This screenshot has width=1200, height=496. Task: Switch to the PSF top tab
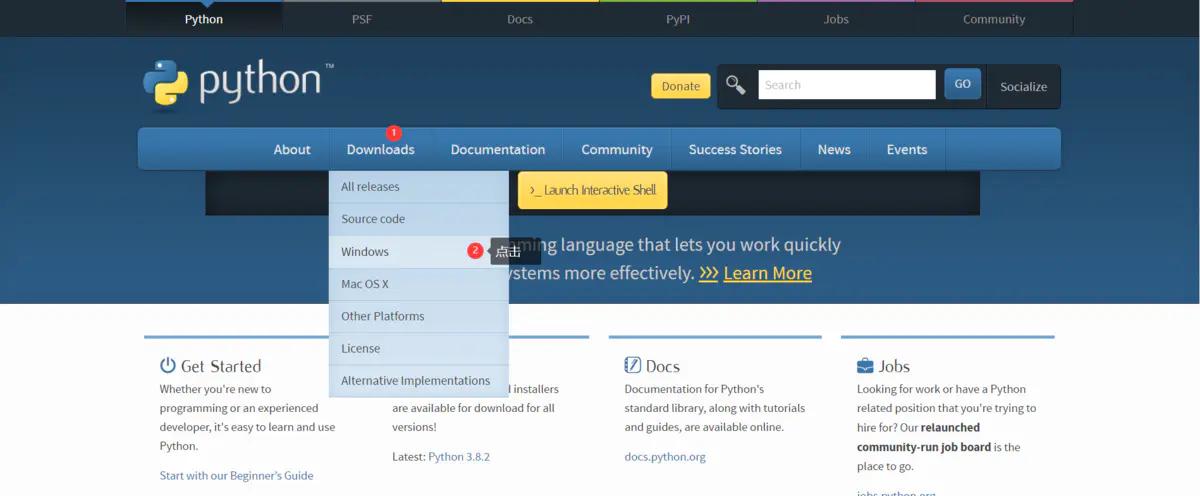coord(362,19)
